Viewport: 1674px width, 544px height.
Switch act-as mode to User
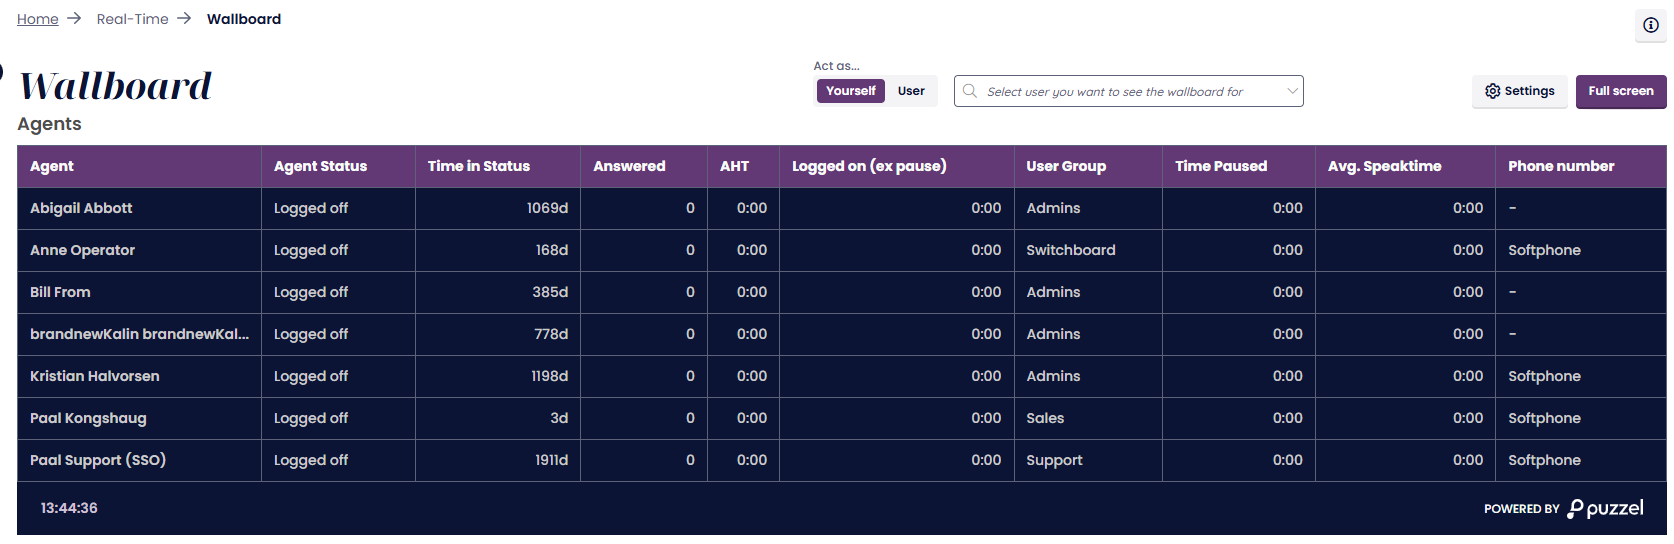point(911,91)
